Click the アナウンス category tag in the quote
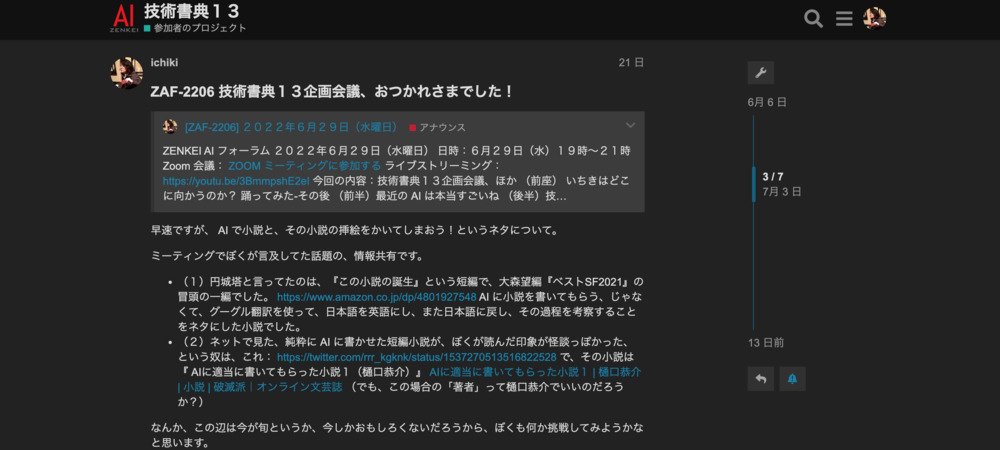This screenshot has height=450, width=1000. 441,128
